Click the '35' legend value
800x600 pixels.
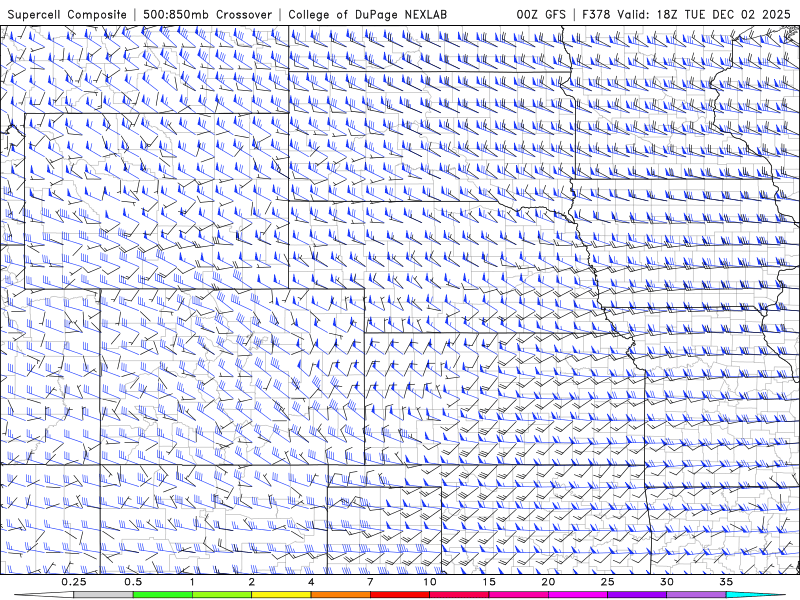click(726, 582)
